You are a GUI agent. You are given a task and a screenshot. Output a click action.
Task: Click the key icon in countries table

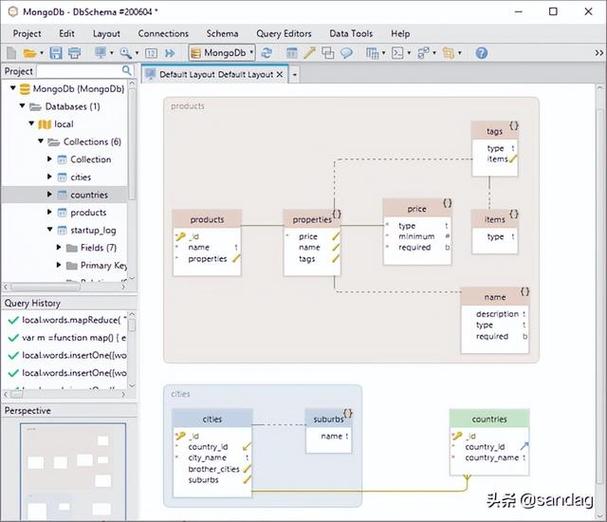(x=457, y=436)
